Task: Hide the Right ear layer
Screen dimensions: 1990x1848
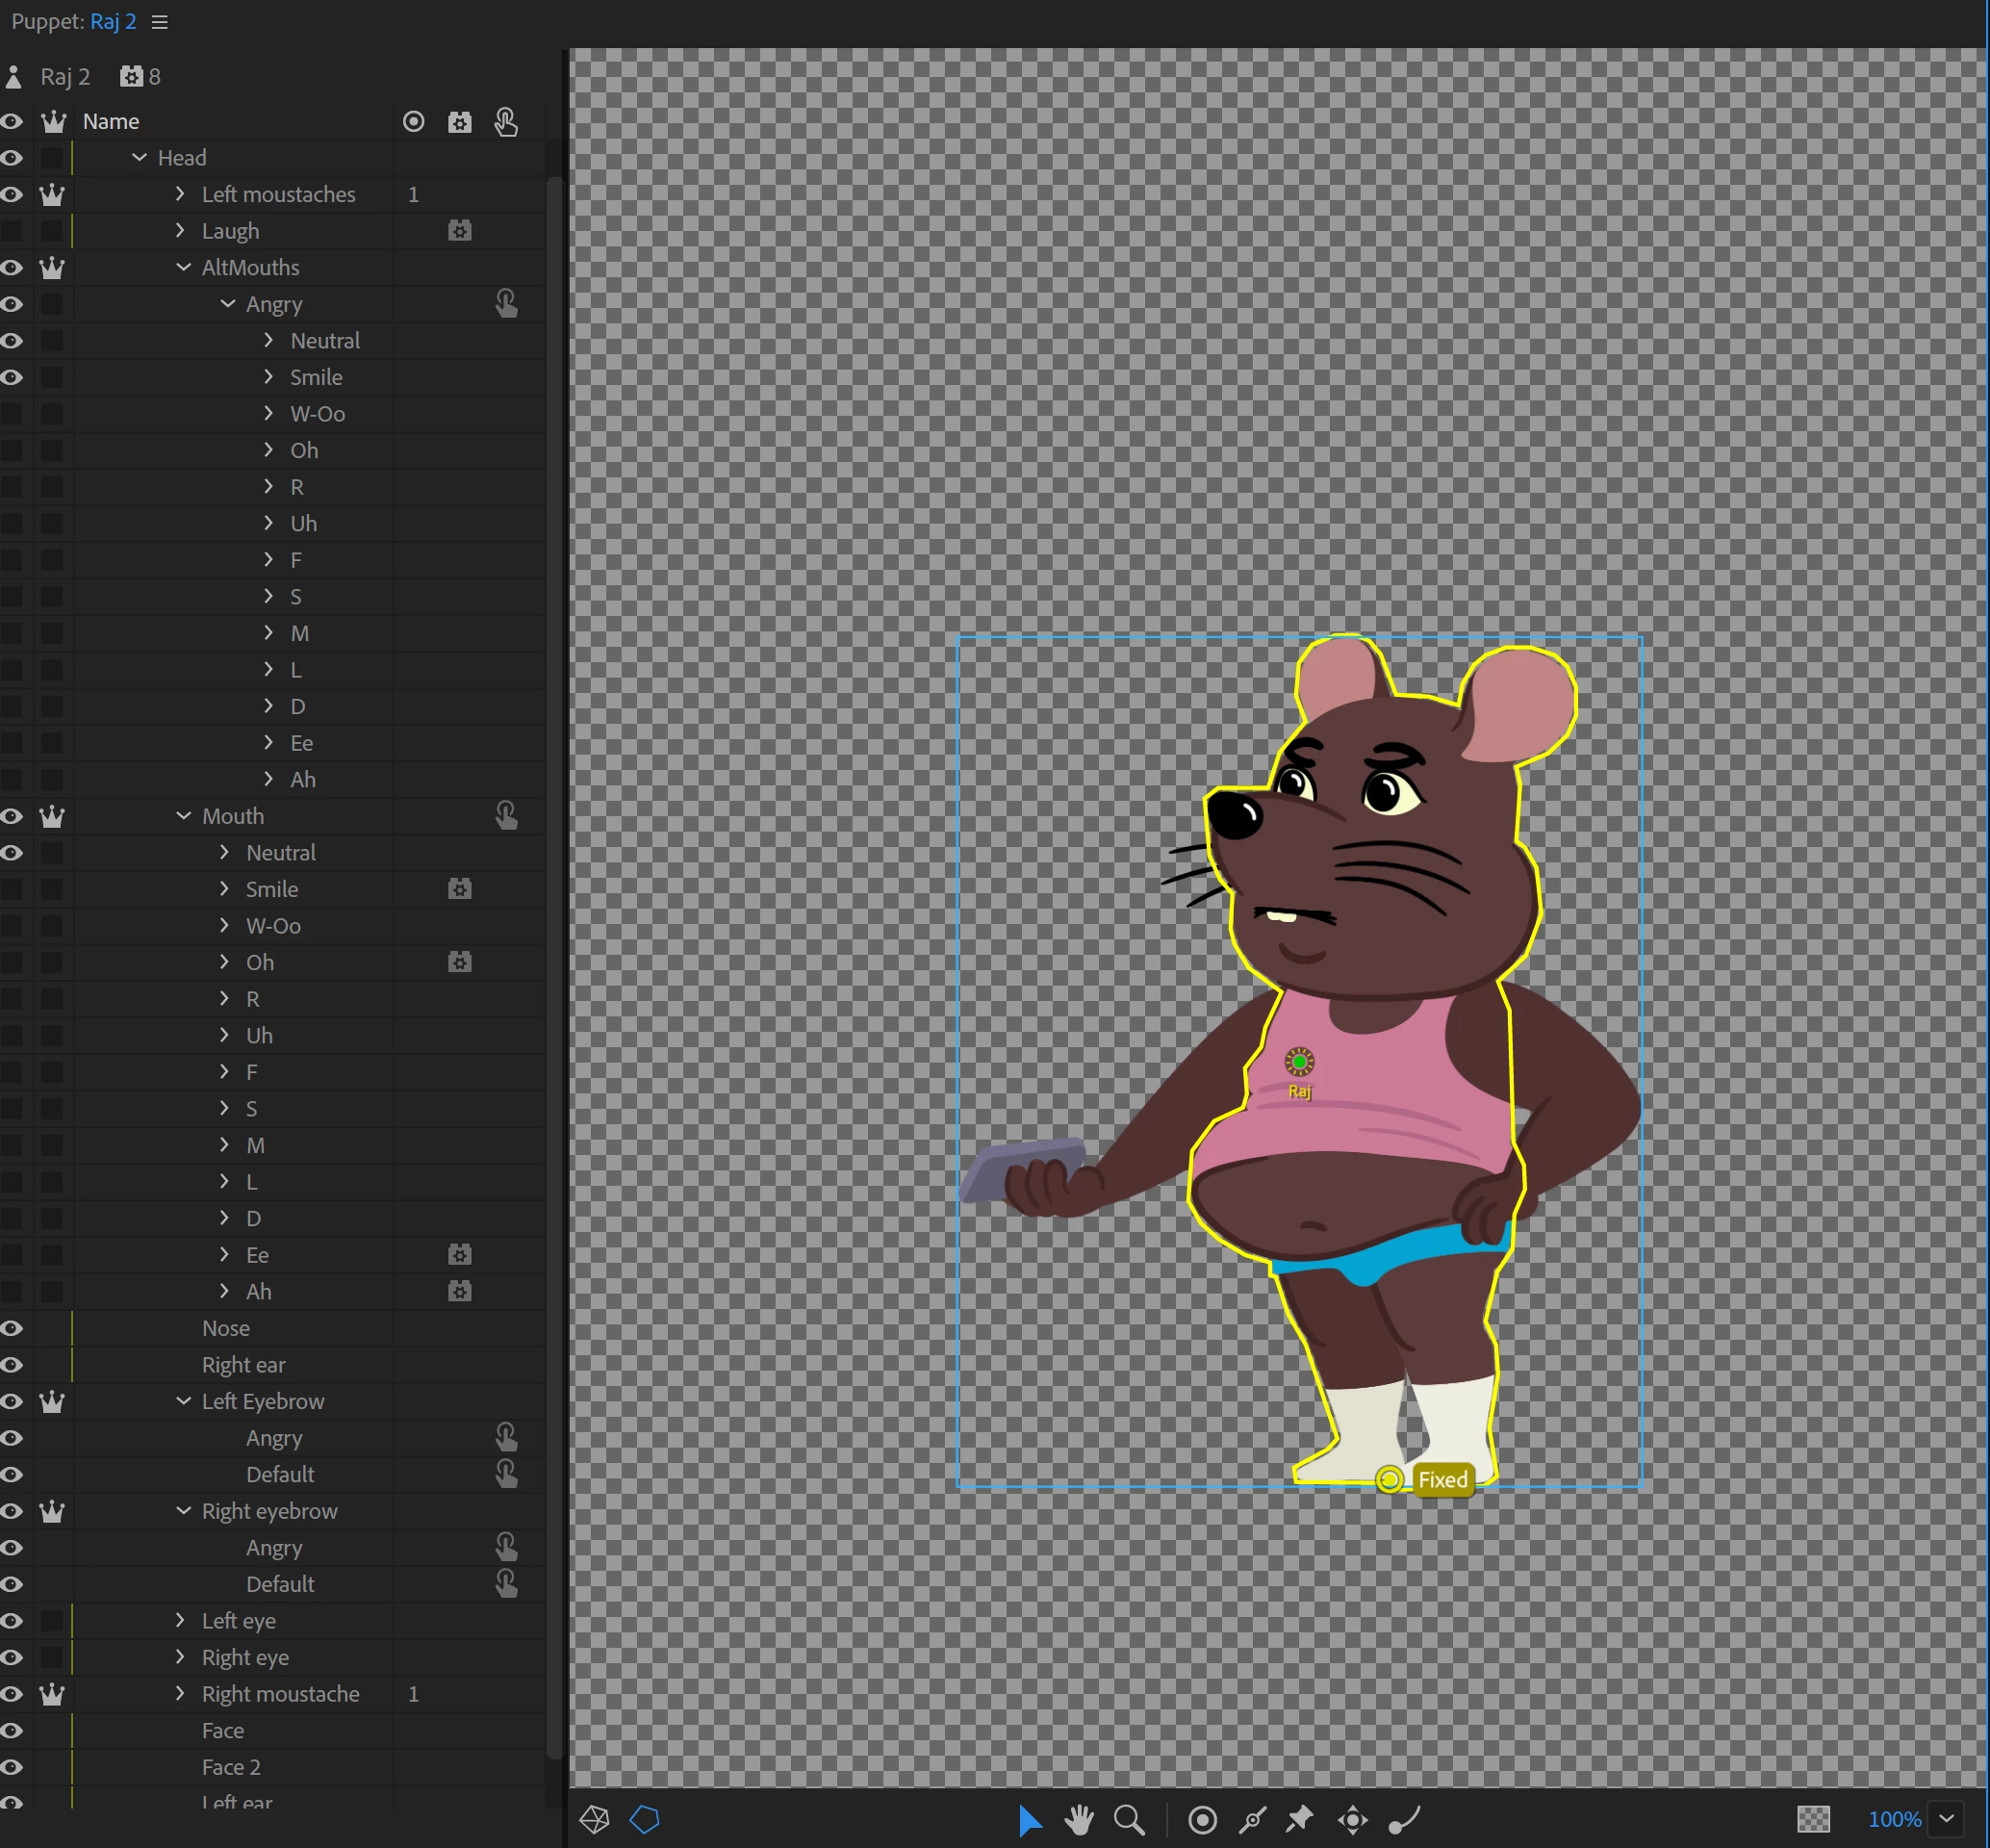Action: [12, 1365]
